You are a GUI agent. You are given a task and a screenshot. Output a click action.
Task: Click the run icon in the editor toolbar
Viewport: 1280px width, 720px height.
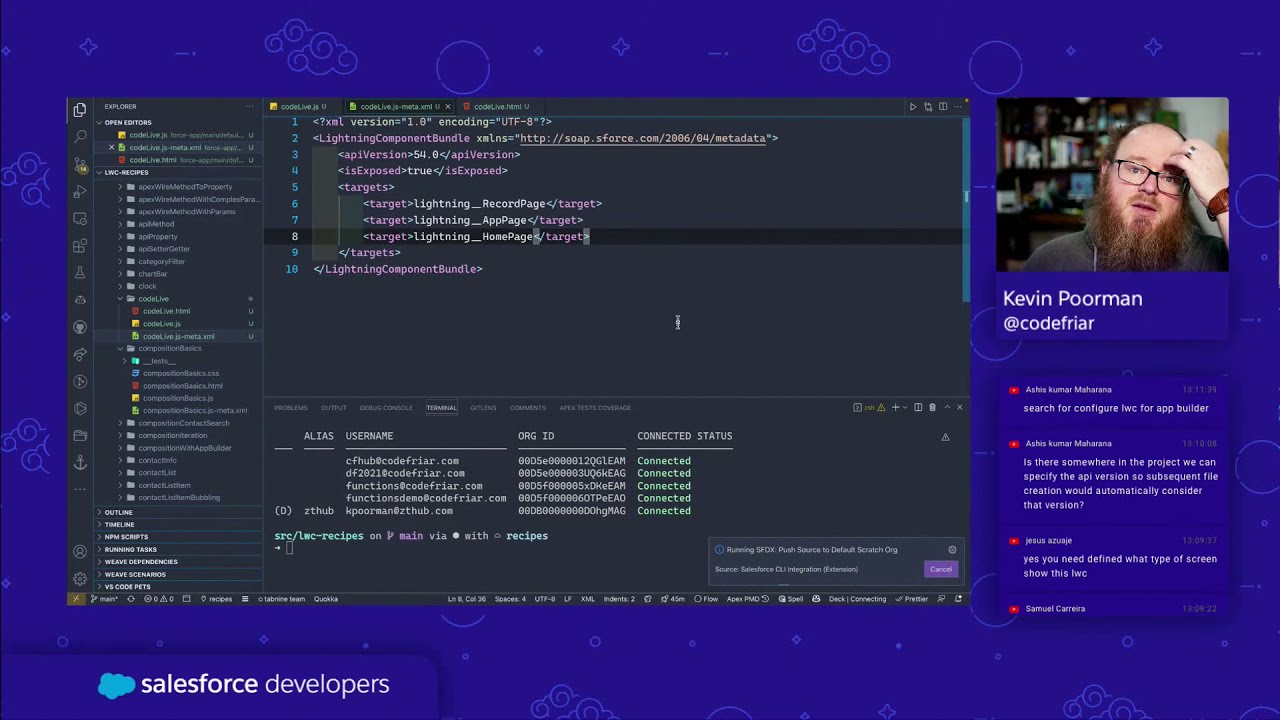(912, 106)
